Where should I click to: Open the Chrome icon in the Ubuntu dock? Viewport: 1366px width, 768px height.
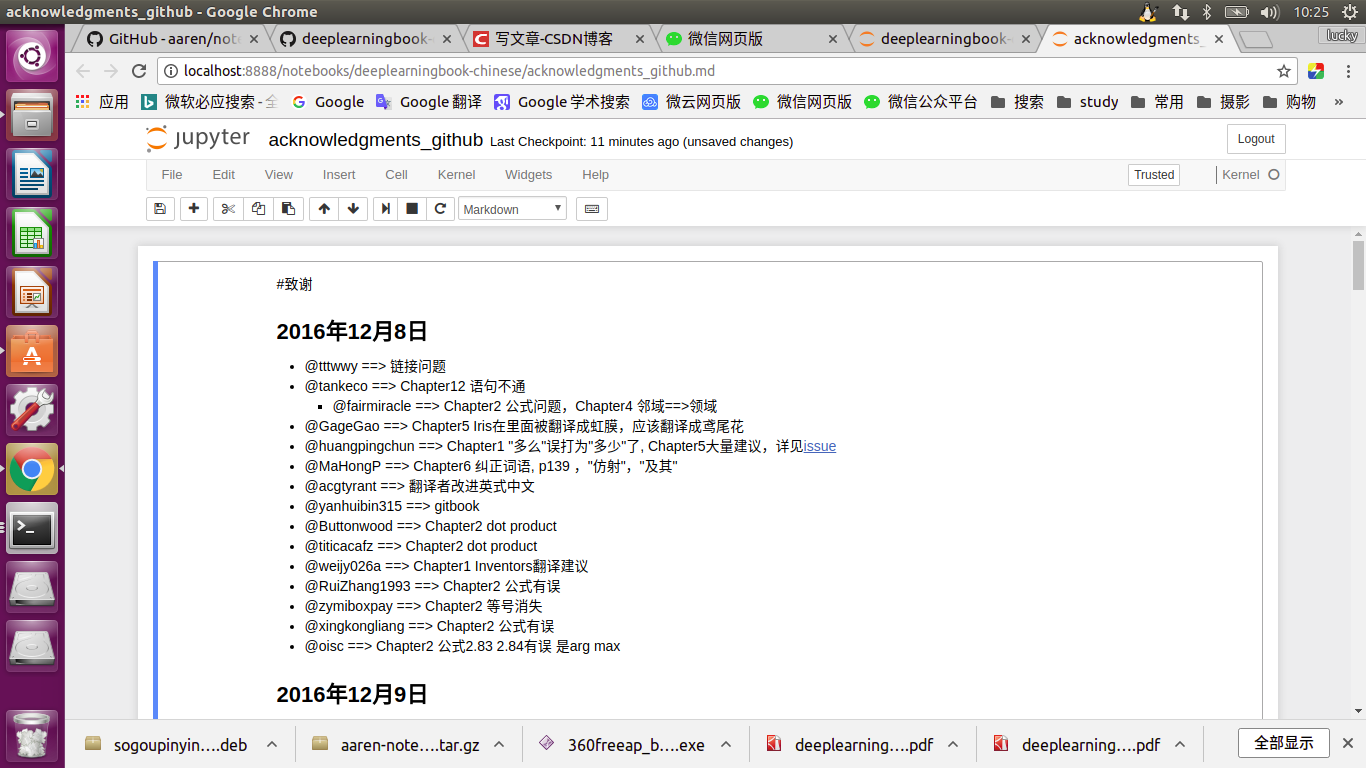(x=32, y=468)
